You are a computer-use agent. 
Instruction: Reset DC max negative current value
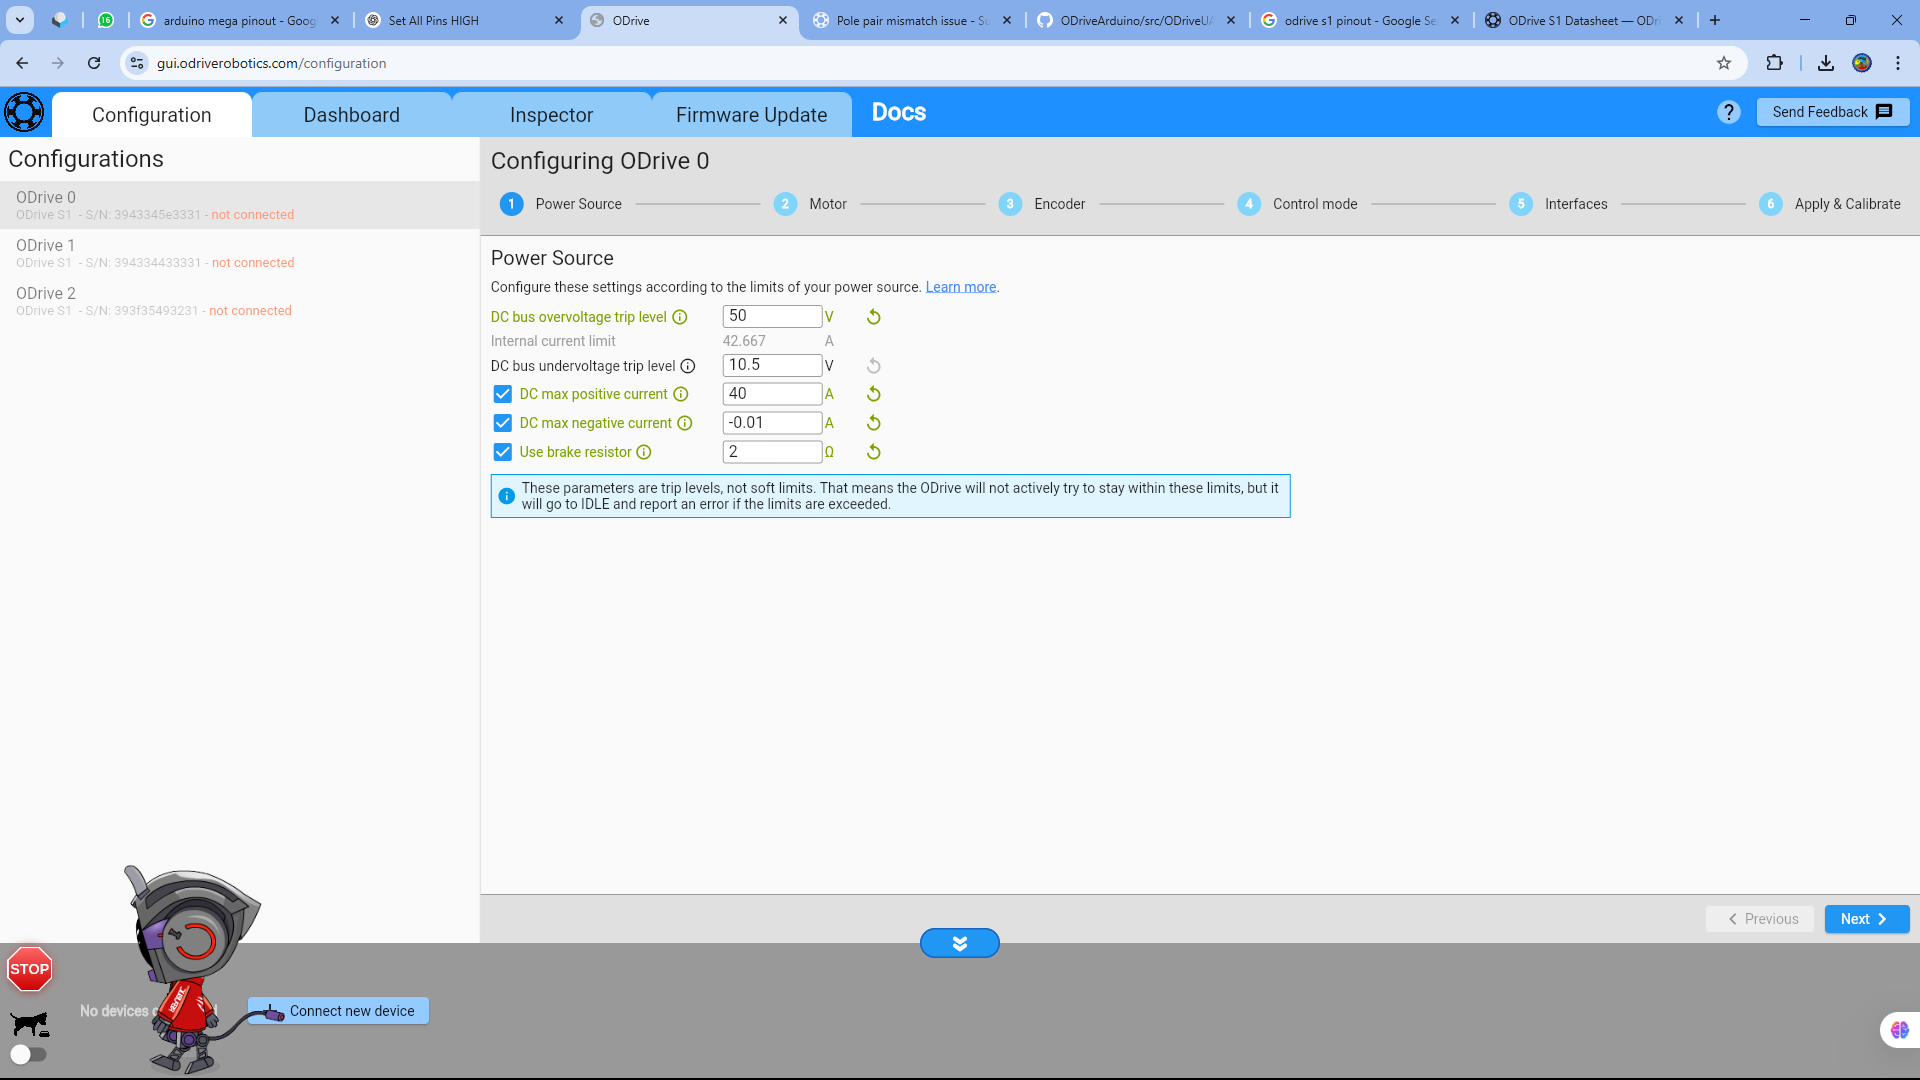[873, 423]
